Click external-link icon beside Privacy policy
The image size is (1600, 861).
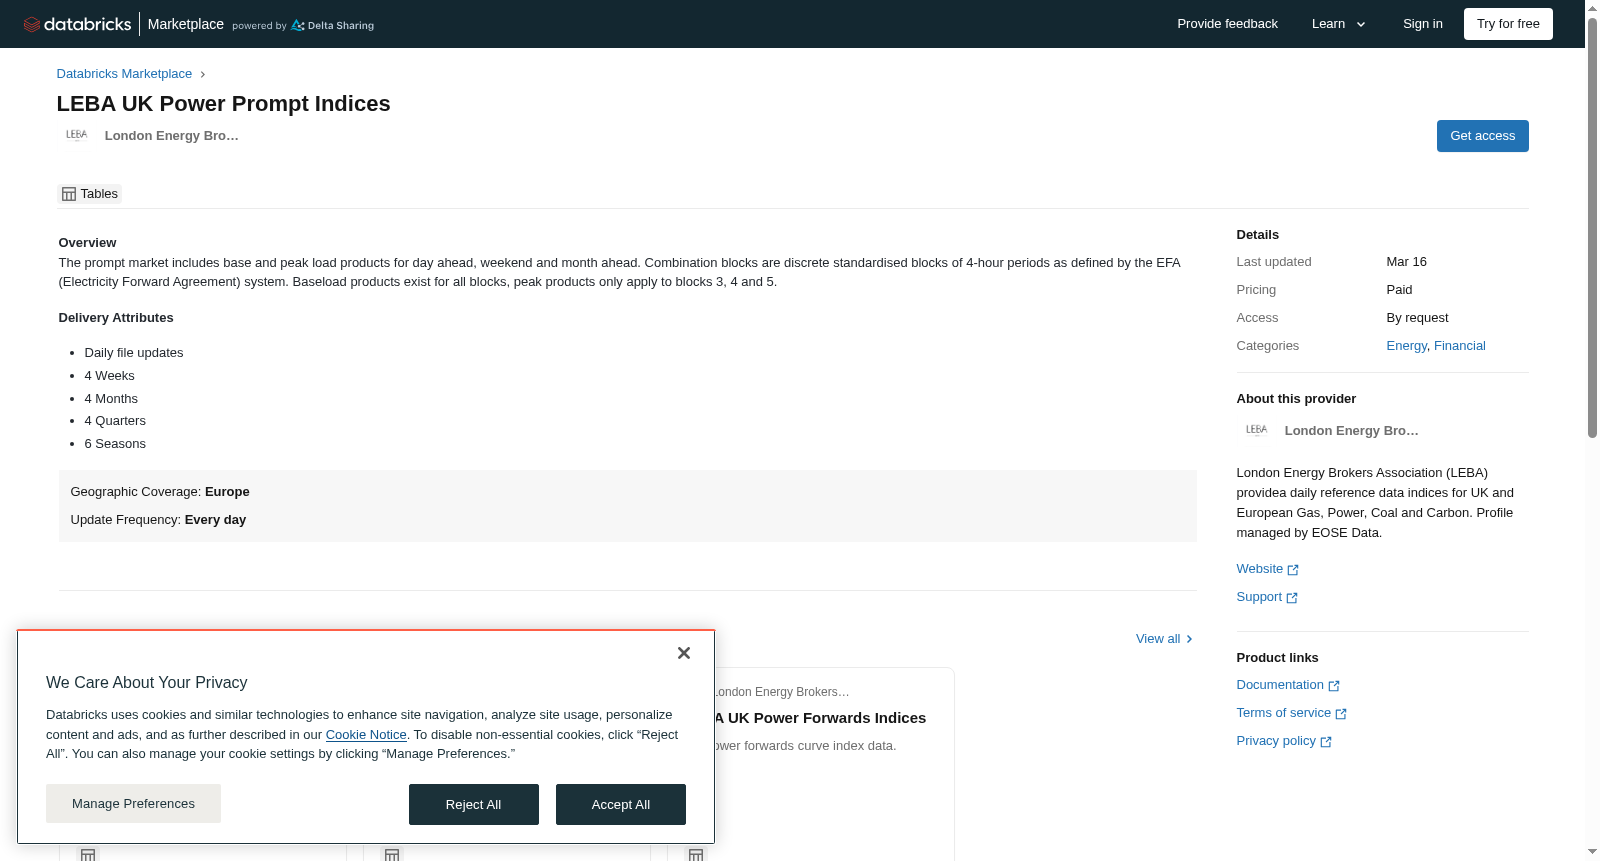pyautogui.click(x=1326, y=742)
